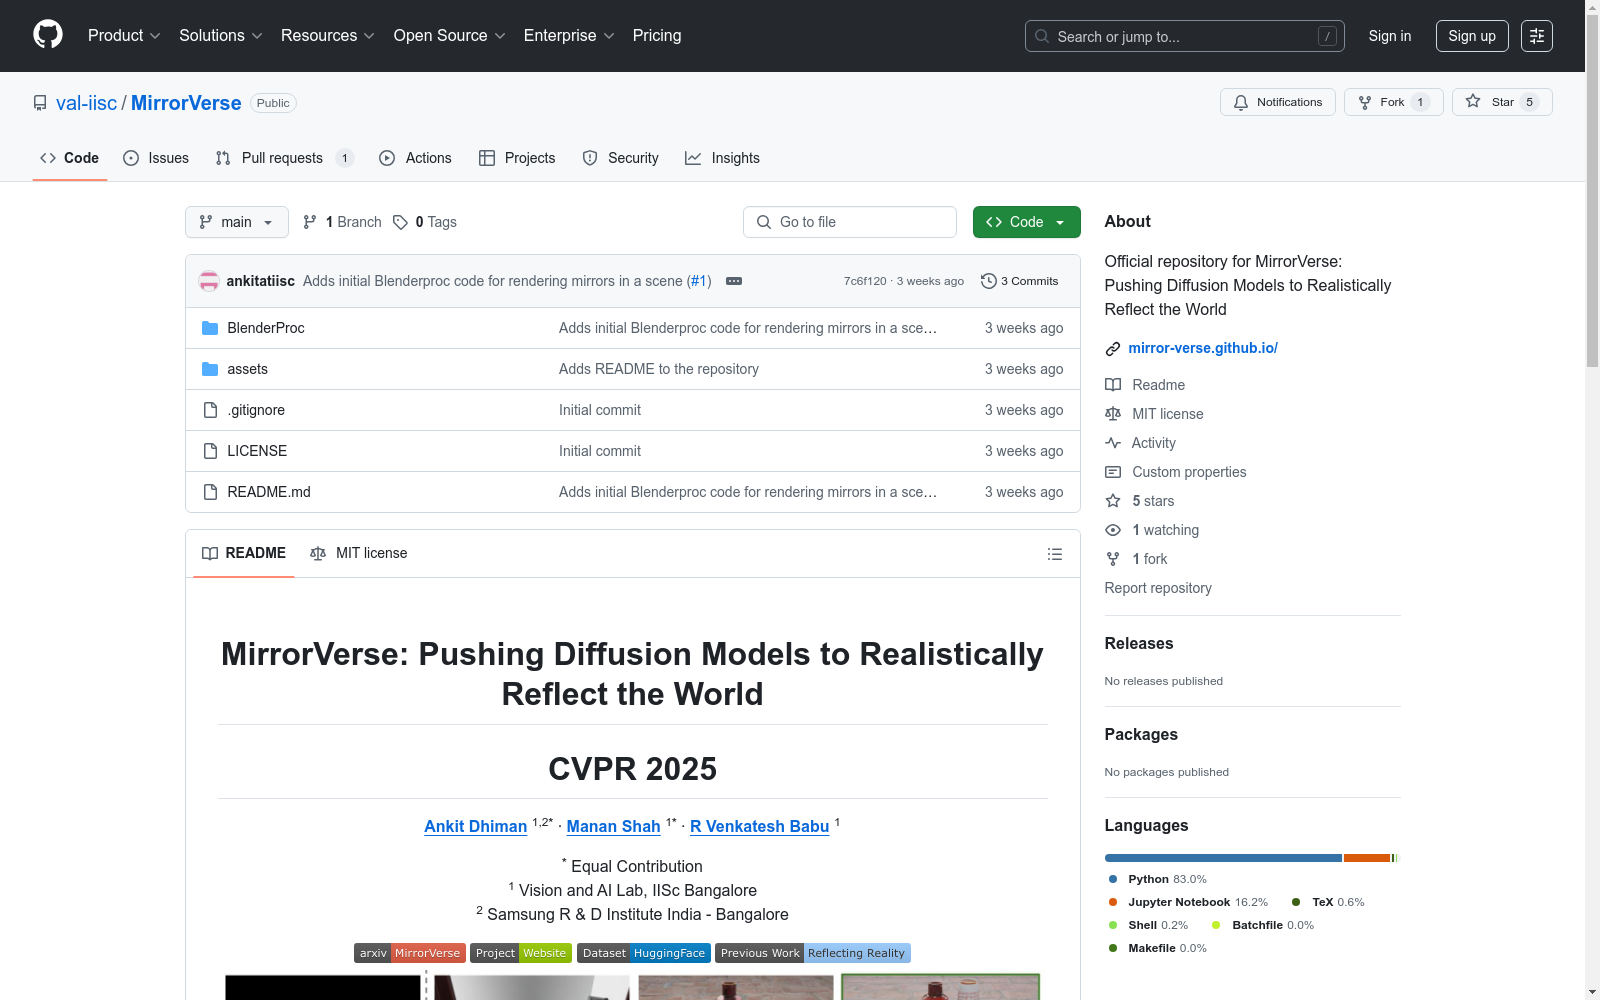
Task: Click the branch icon beside 1 Branch
Action: (310, 222)
